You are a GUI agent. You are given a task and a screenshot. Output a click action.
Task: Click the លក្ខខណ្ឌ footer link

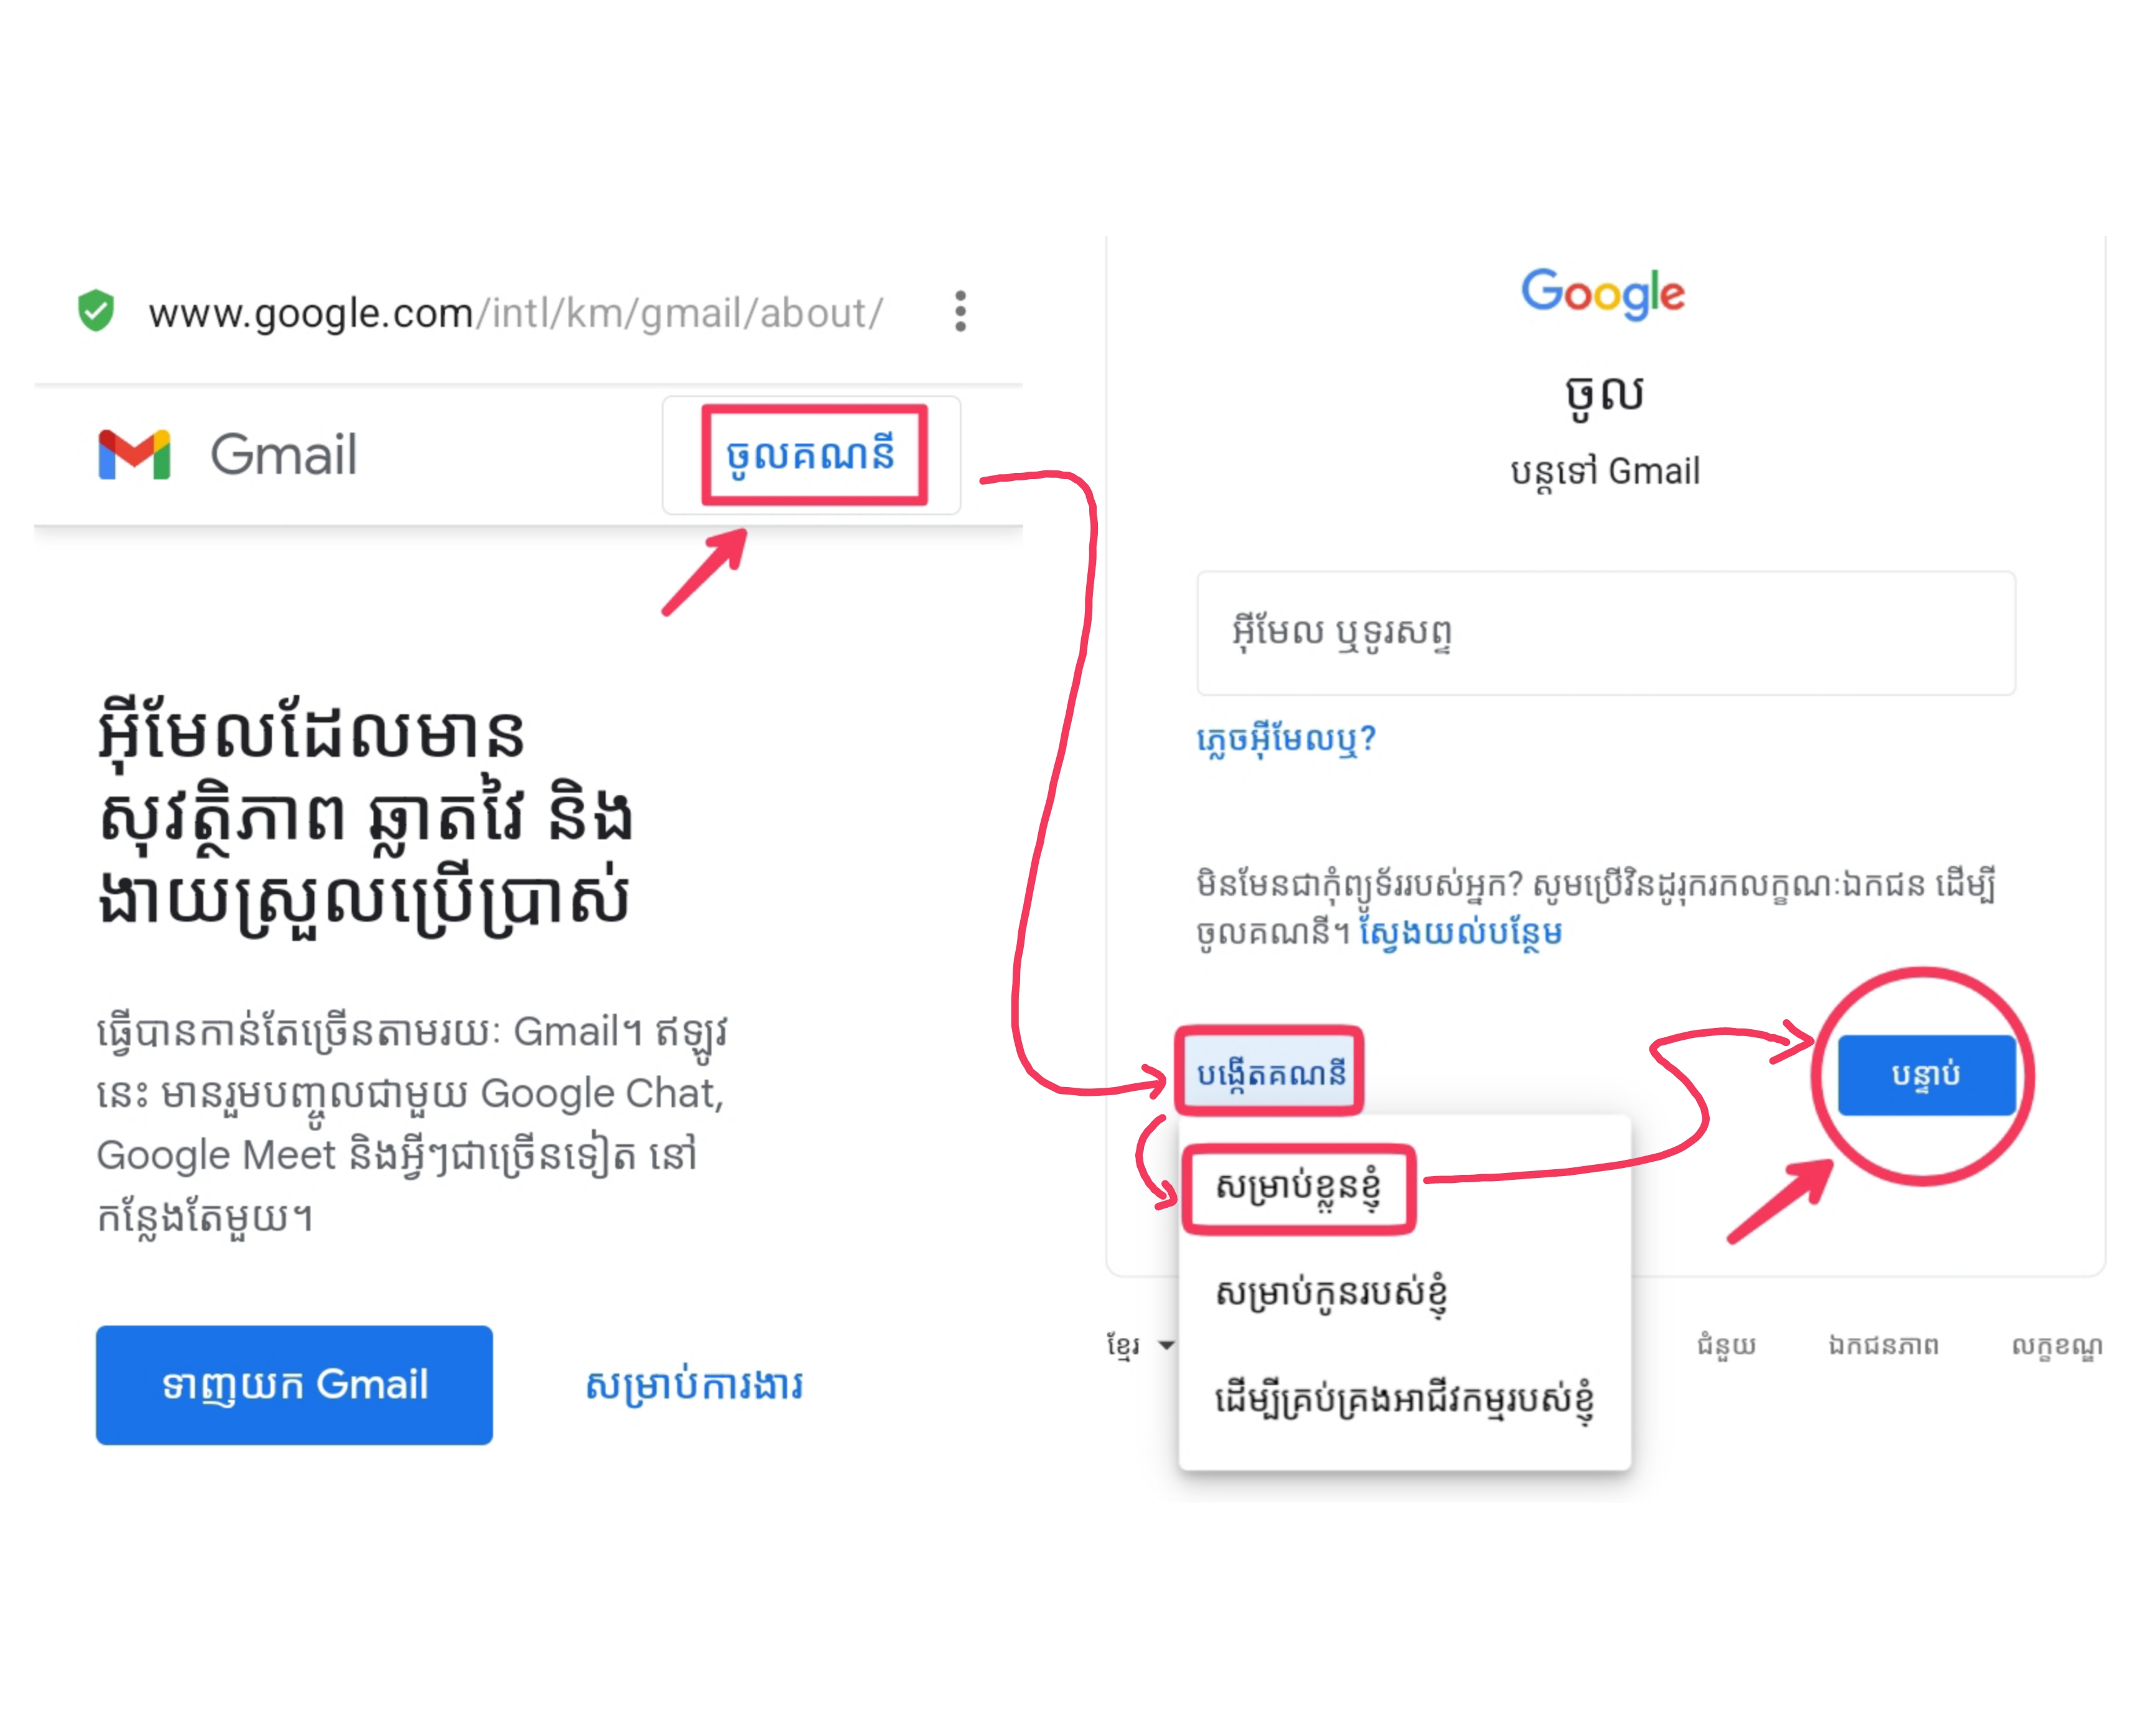tap(2056, 1346)
